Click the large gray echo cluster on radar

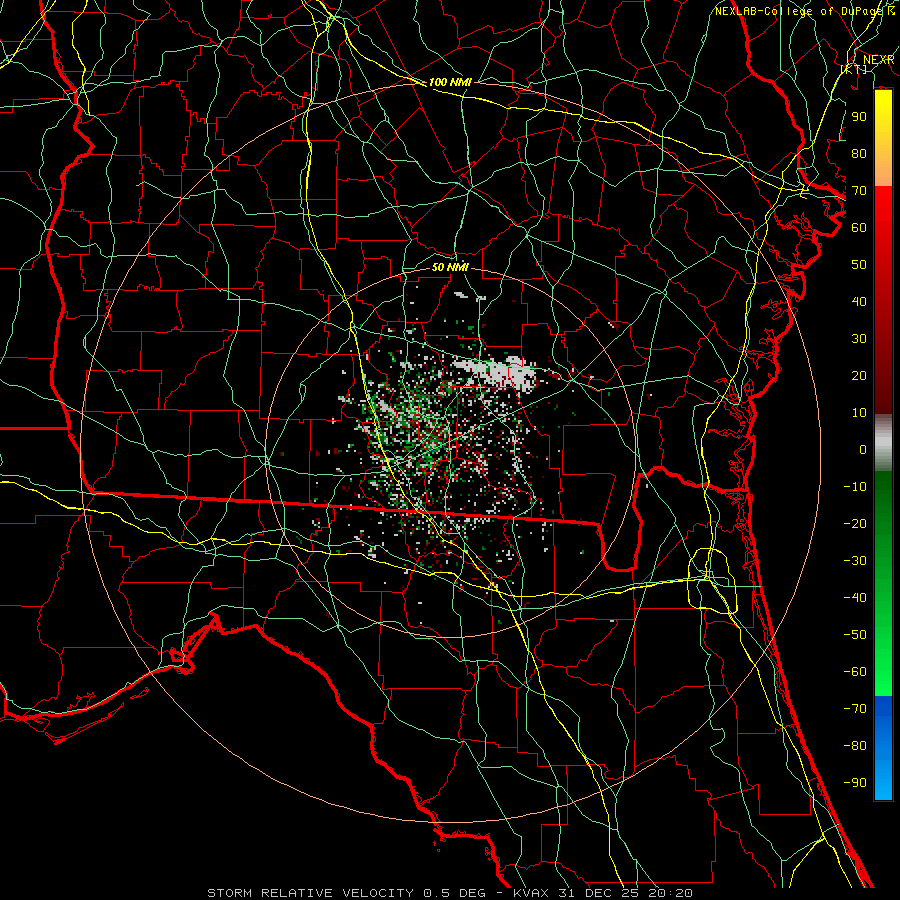pyautogui.click(x=498, y=372)
